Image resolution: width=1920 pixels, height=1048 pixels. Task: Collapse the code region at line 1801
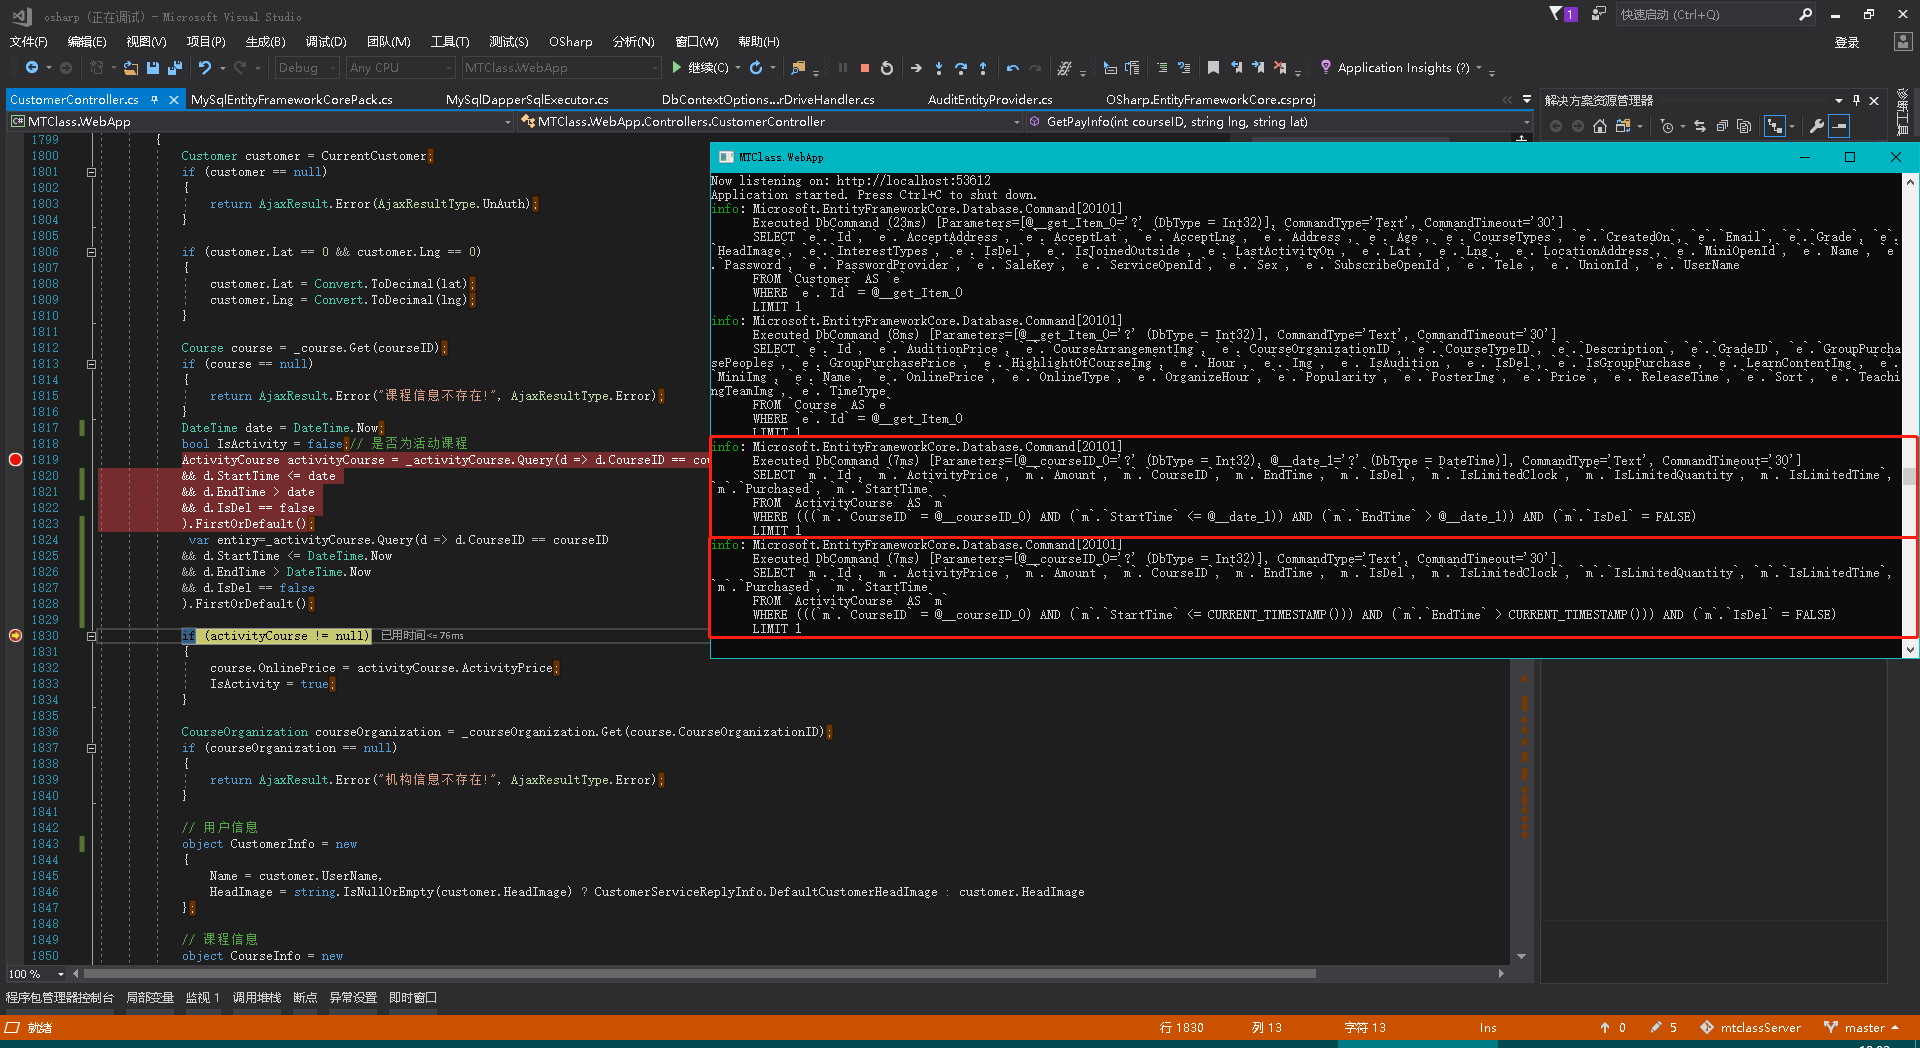click(x=91, y=171)
